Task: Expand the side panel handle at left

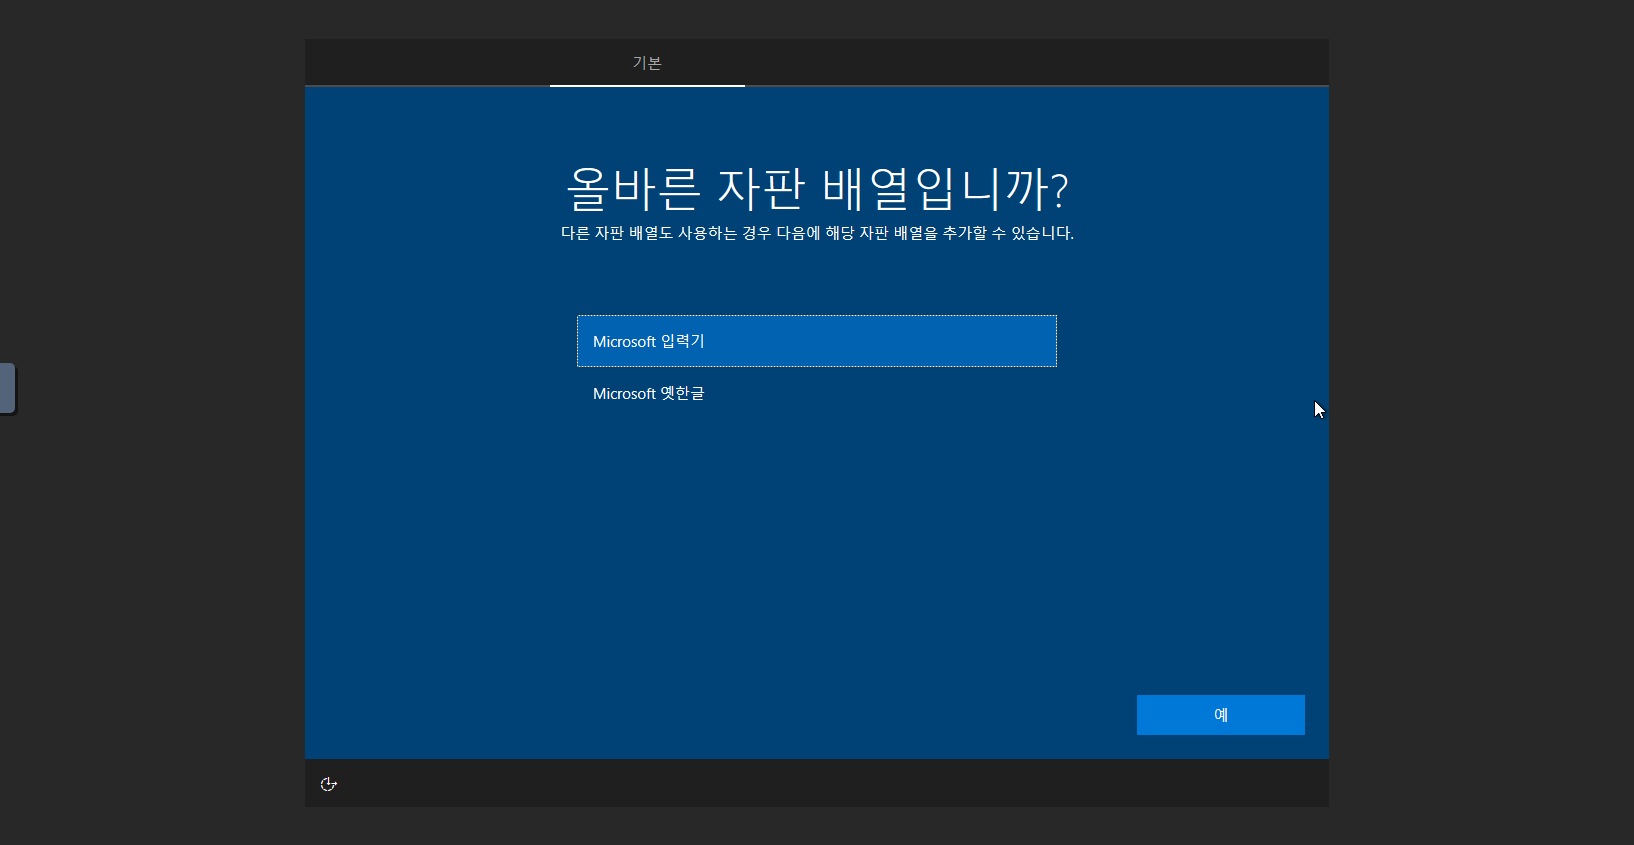Action: coord(8,388)
